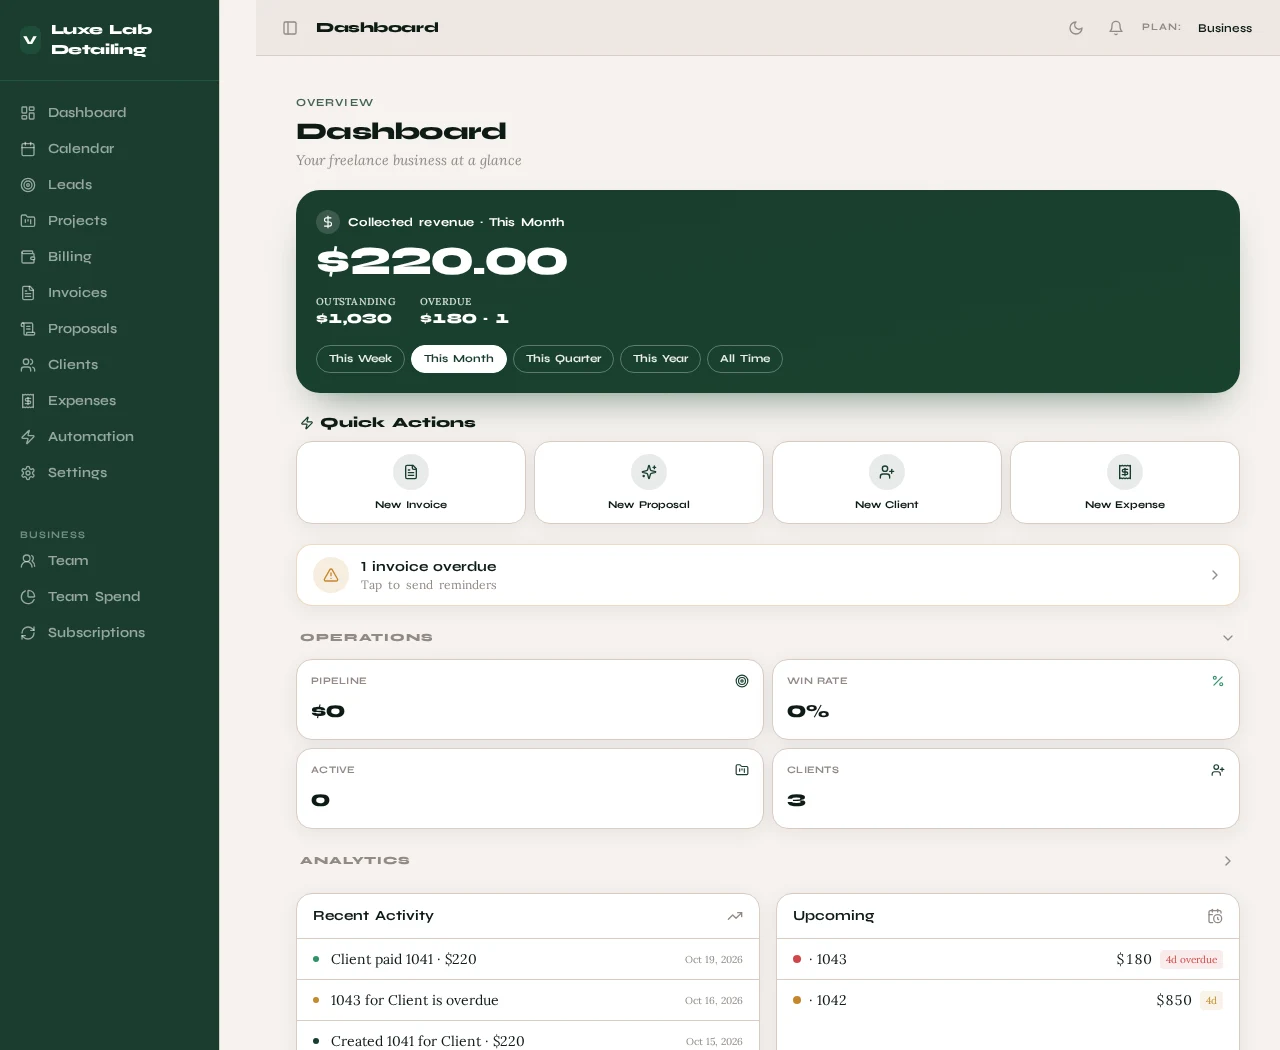Image resolution: width=1280 pixels, height=1050 pixels.
Task: Open Team Spend in the sidebar
Action: 110,597
